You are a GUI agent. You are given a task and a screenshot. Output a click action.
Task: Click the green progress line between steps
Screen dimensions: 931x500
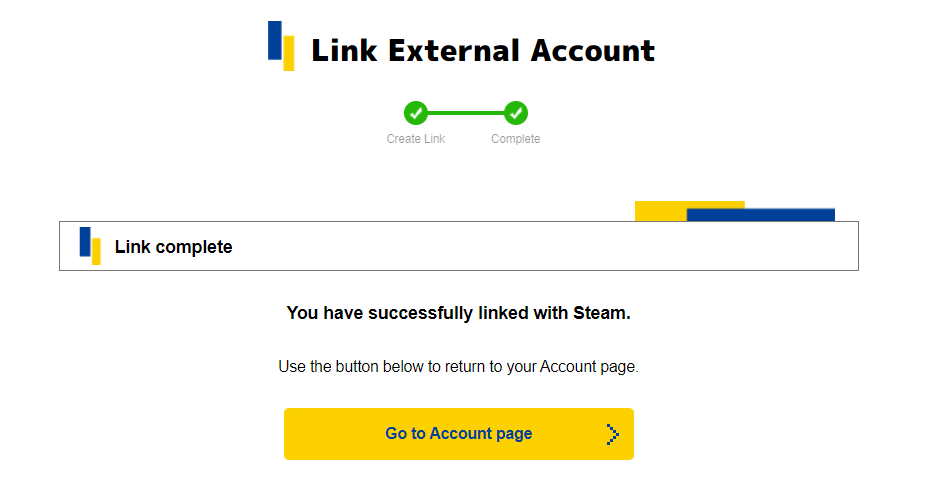point(466,113)
